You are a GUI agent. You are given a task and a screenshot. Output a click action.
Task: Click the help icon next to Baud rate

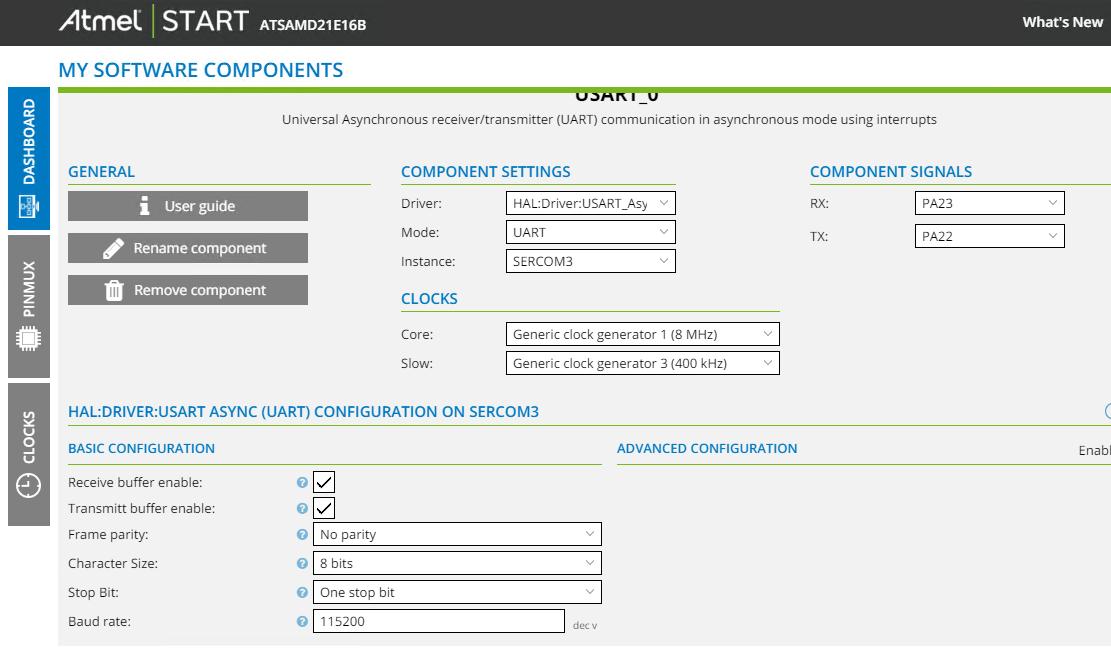300,621
